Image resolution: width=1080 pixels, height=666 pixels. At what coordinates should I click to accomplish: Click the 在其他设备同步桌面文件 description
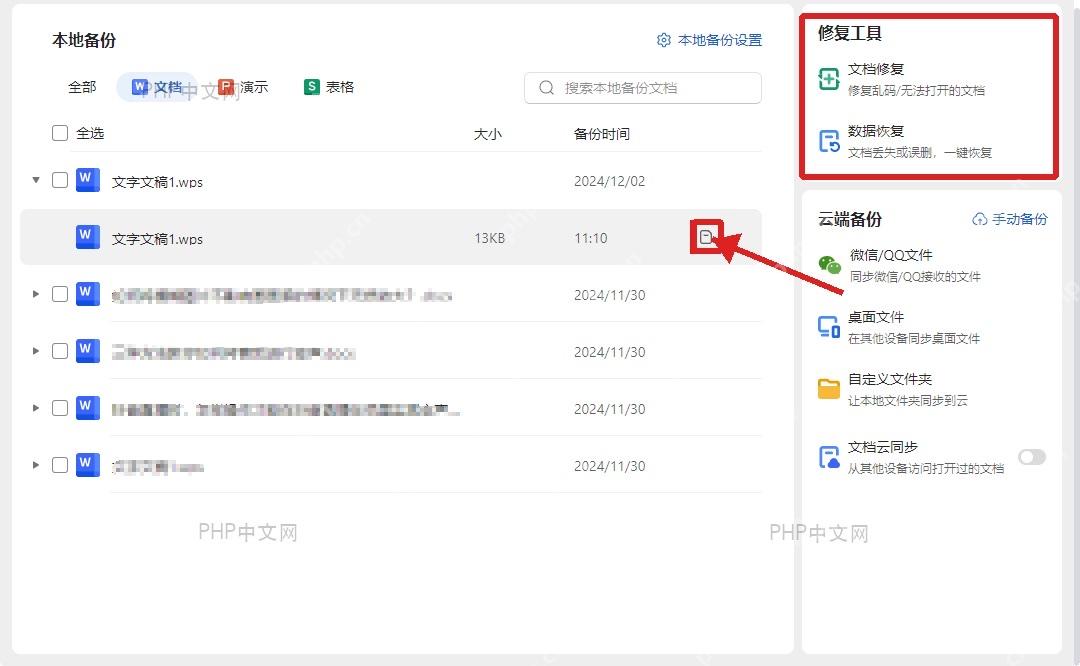tap(914, 338)
